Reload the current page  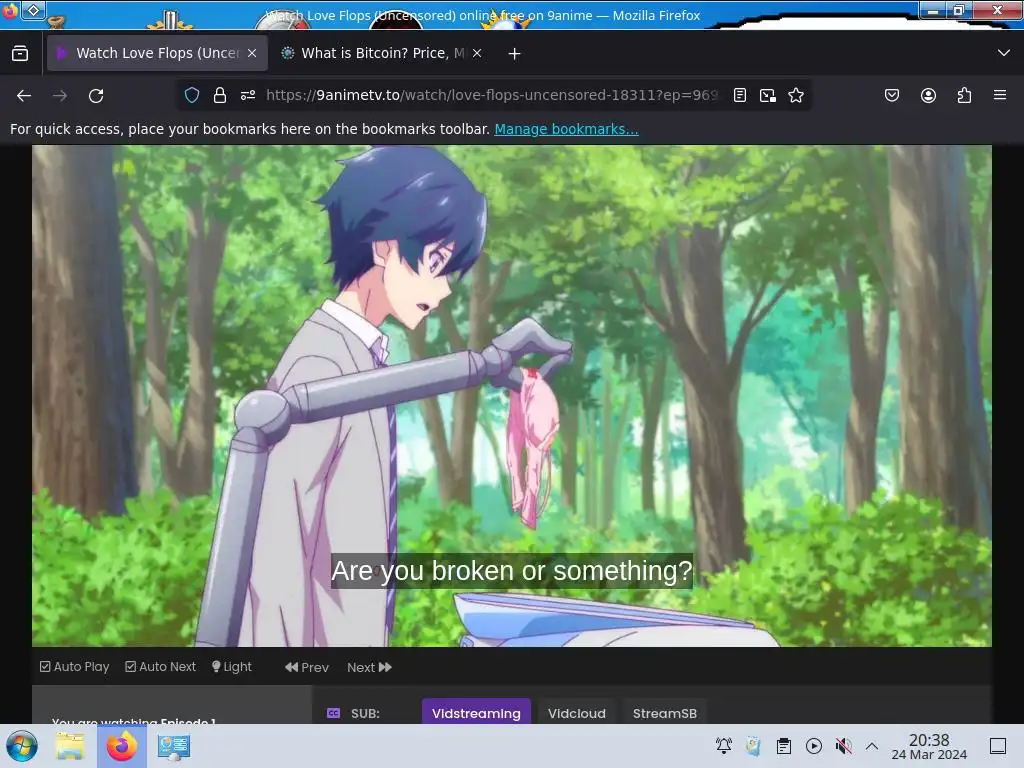96,96
